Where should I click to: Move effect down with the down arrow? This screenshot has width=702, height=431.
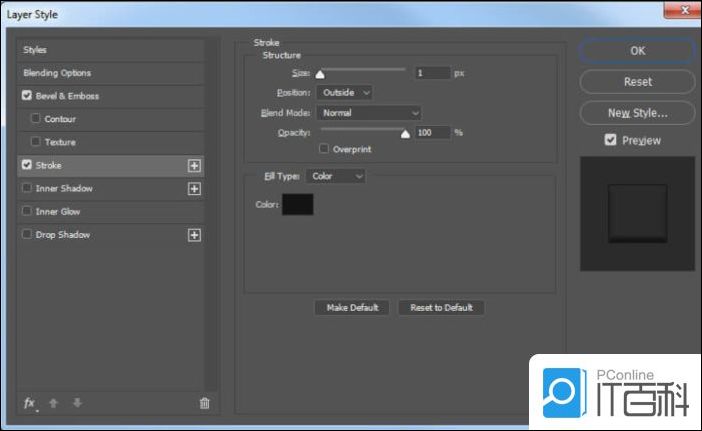(x=77, y=403)
